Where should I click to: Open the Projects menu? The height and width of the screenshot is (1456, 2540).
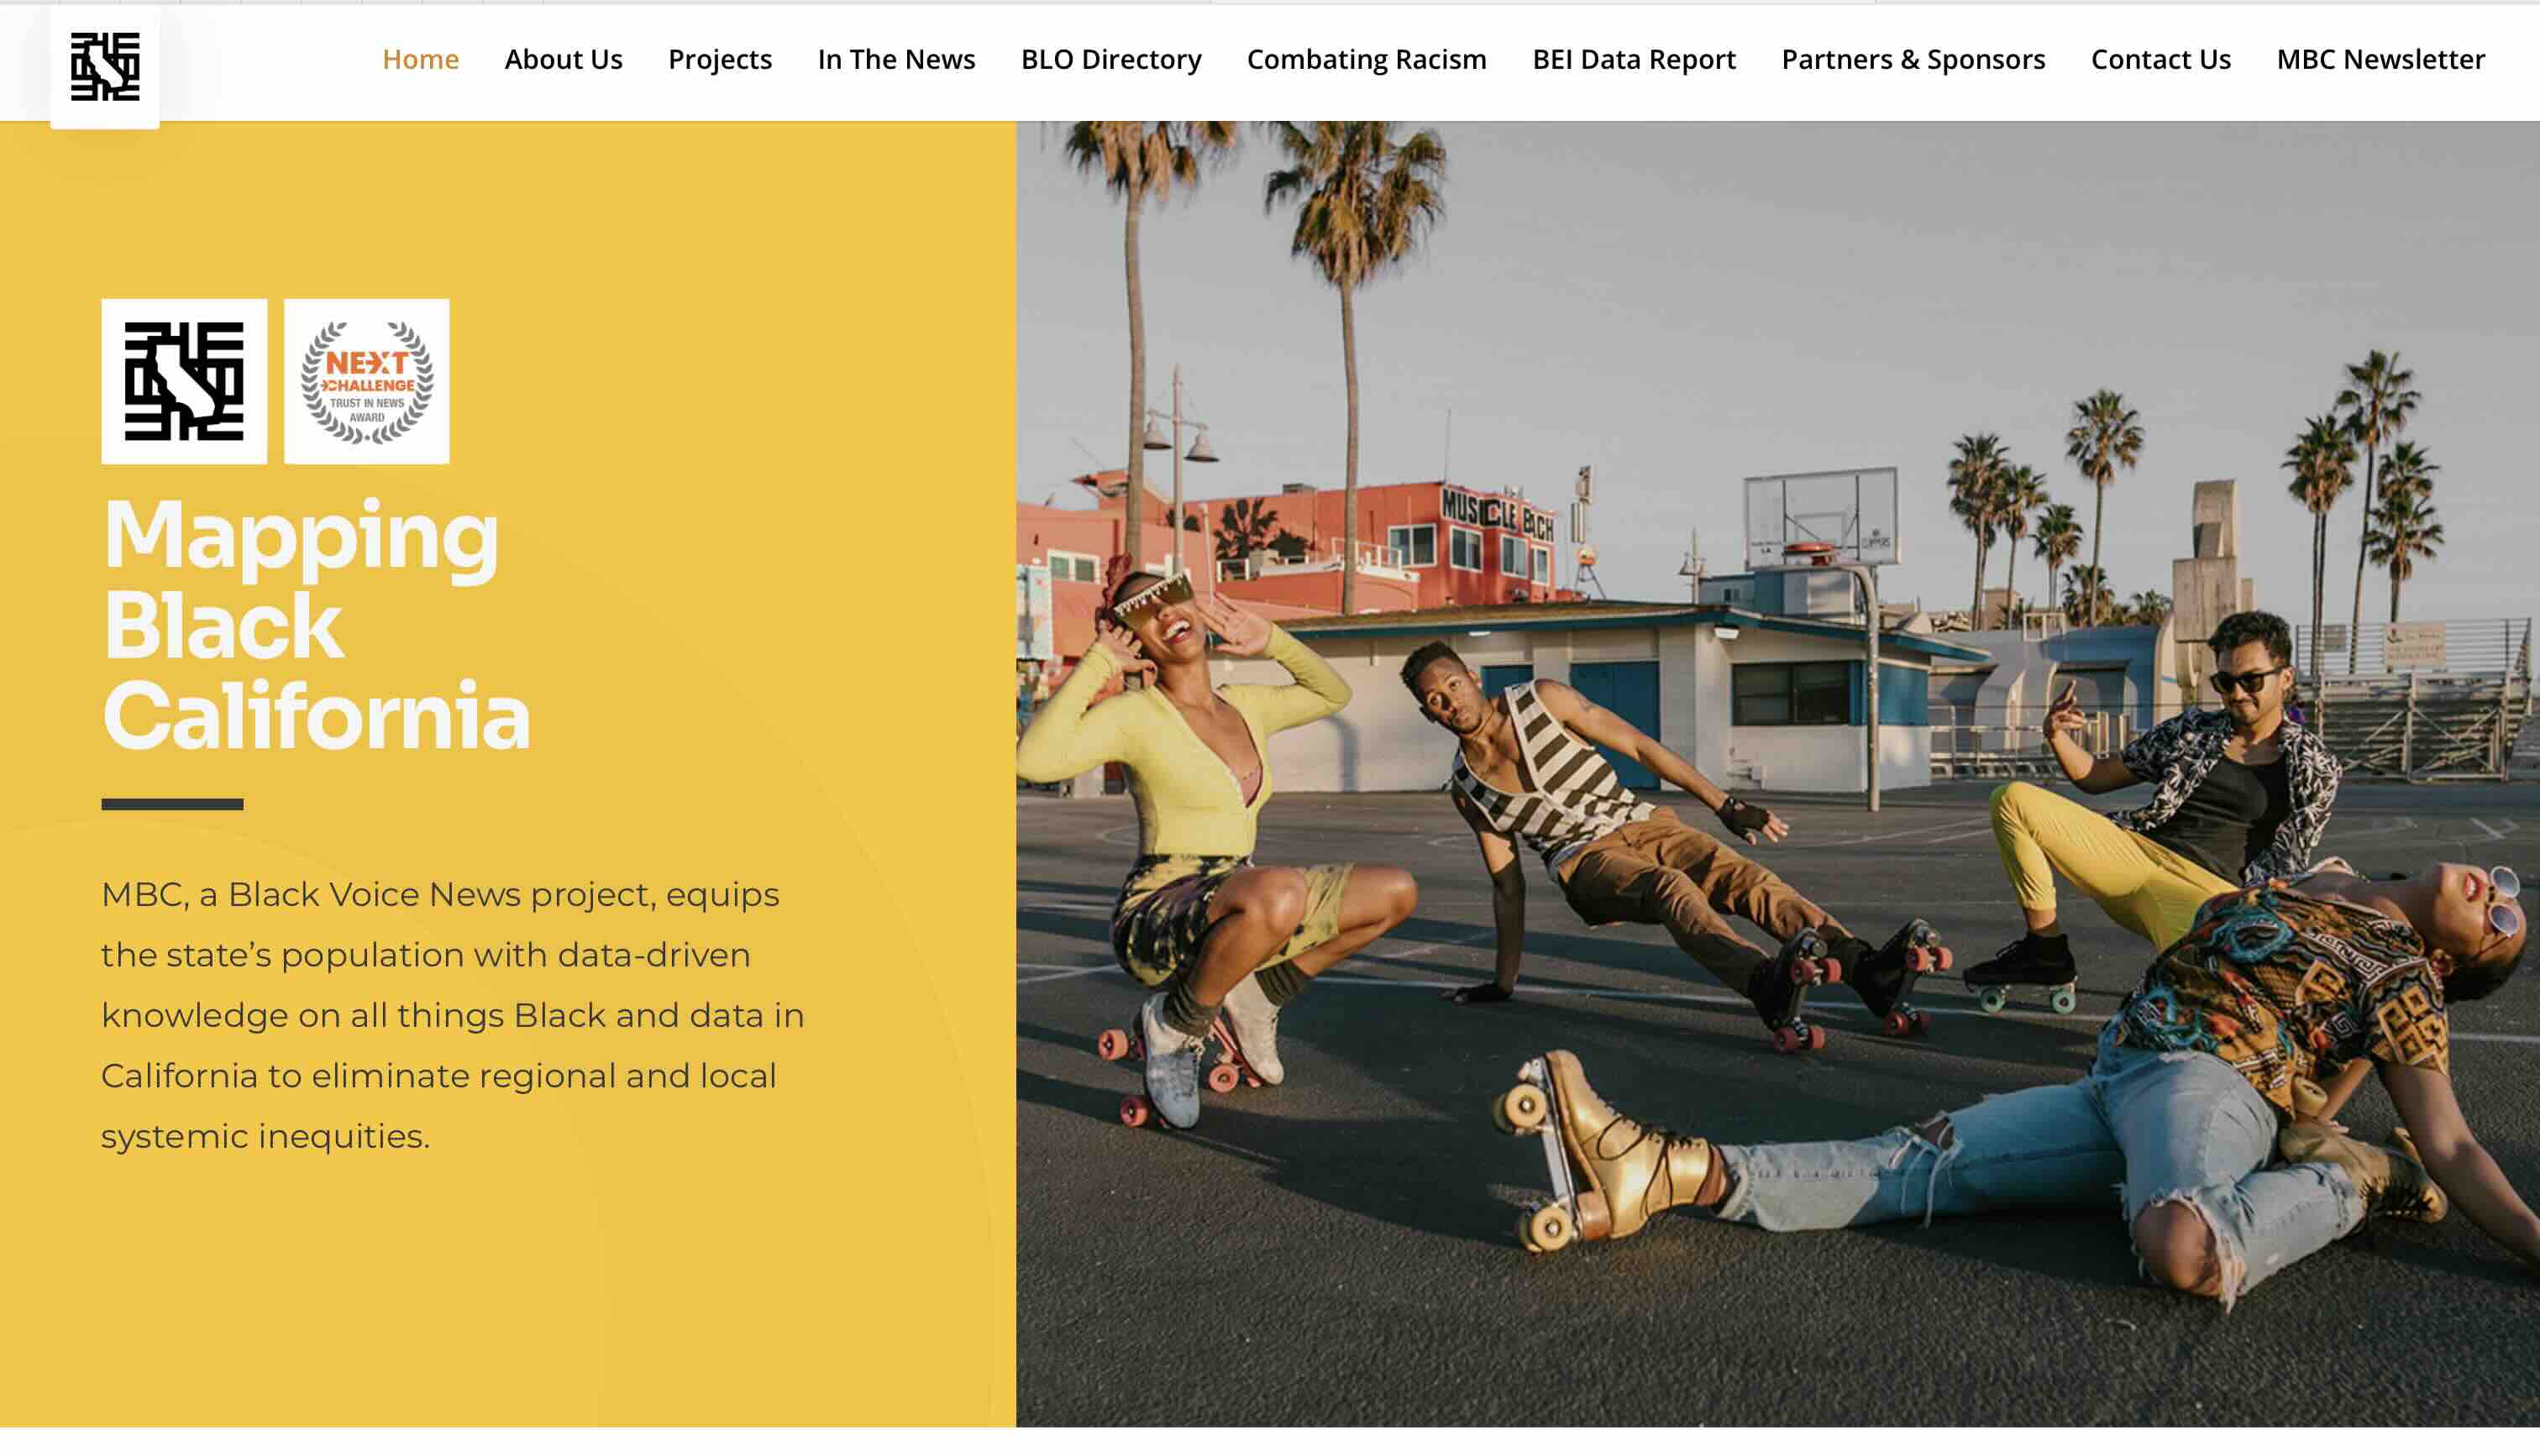720,59
